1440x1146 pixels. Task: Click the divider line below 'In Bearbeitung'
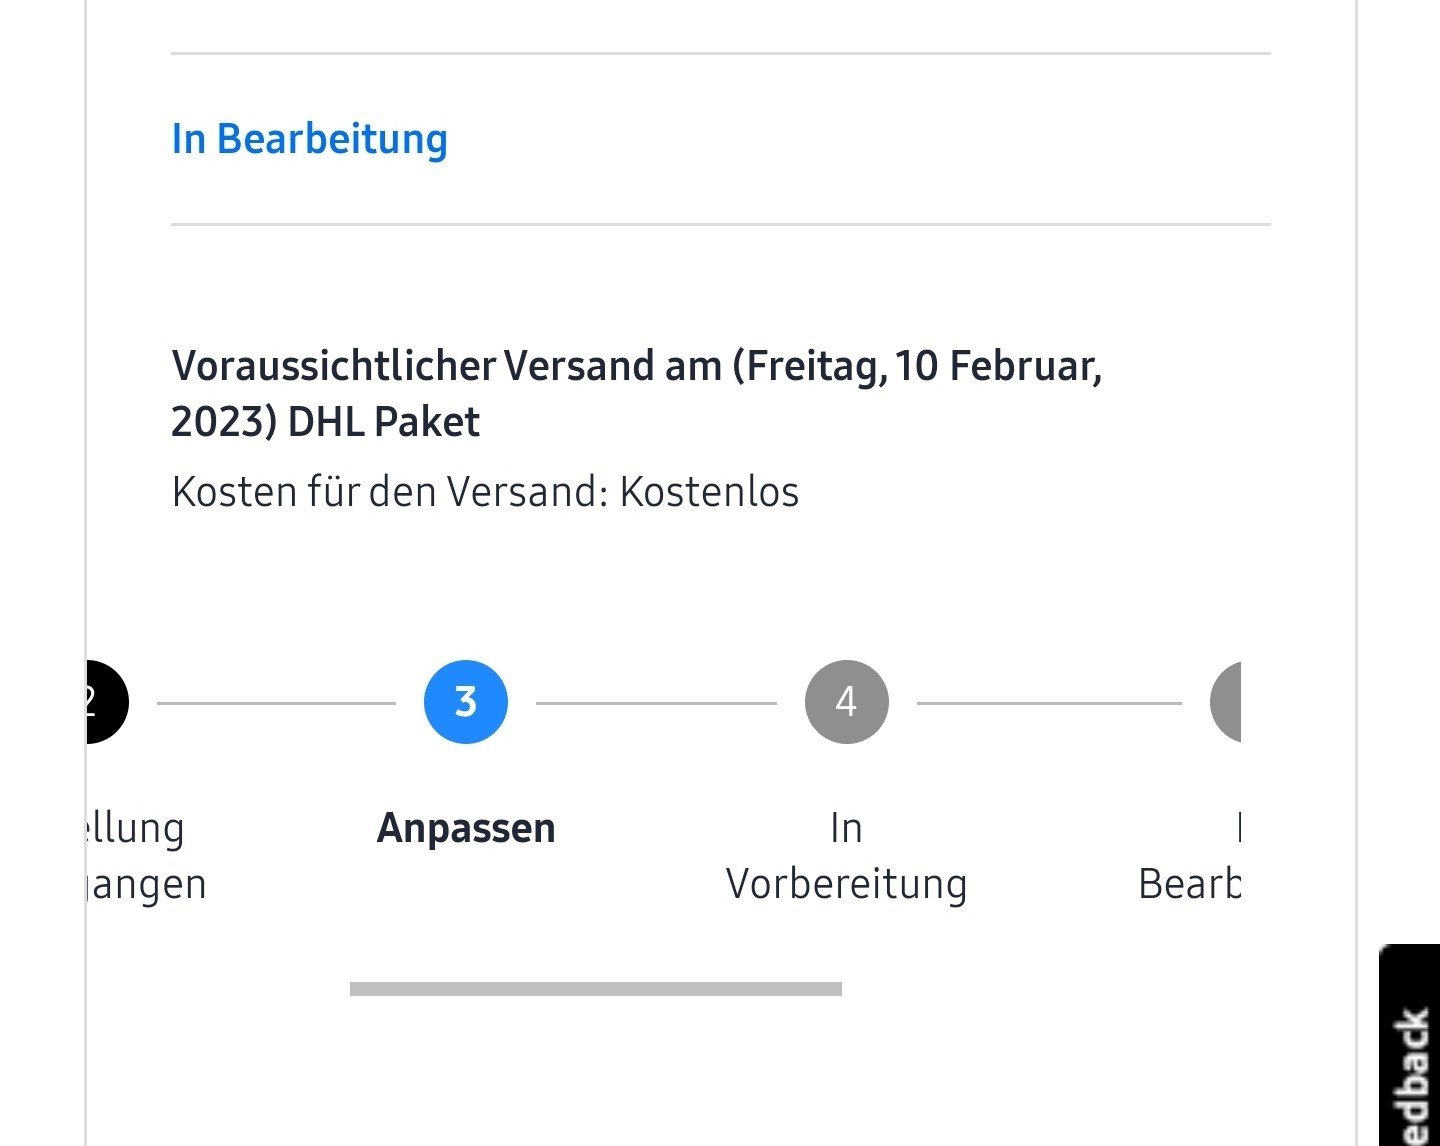(x=720, y=225)
